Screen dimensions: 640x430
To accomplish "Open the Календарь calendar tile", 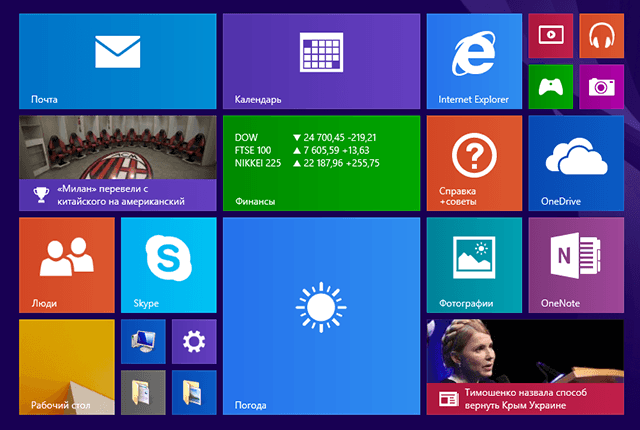I will click(x=321, y=61).
